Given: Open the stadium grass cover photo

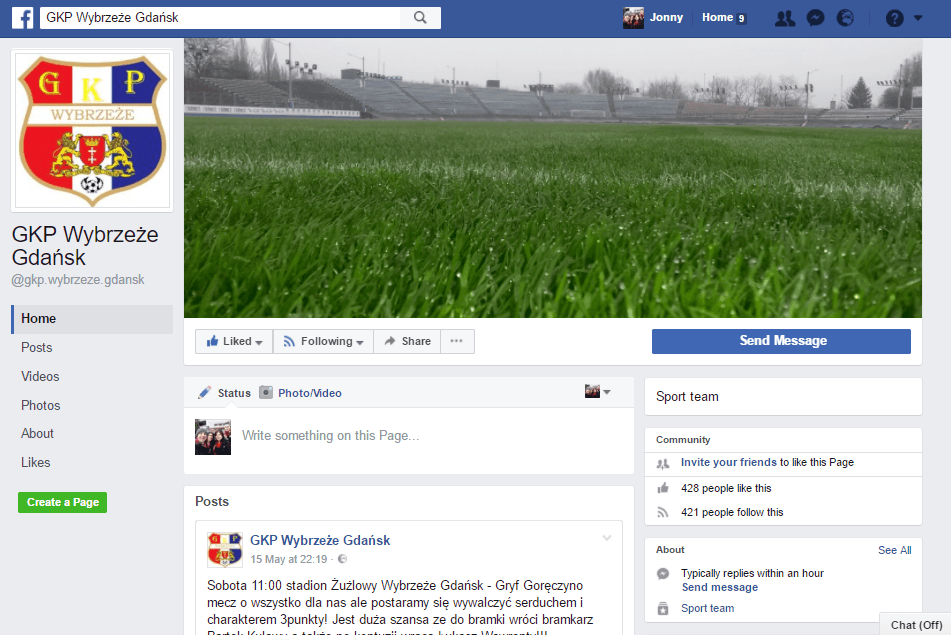Looking at the screenshot, I should tap(553, 178).
